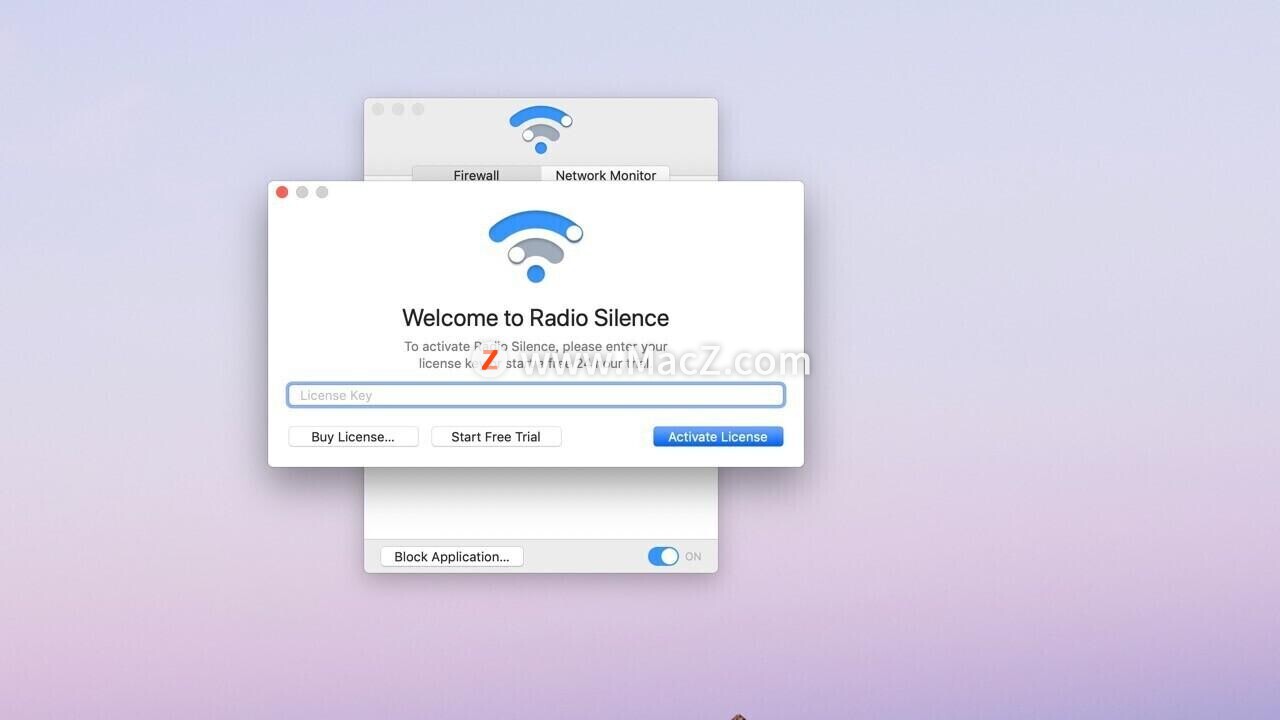This screenshot has width=1280, height=720.
Task: Close the Welcome to Radio Silence dialog
Action: (282, 192)
